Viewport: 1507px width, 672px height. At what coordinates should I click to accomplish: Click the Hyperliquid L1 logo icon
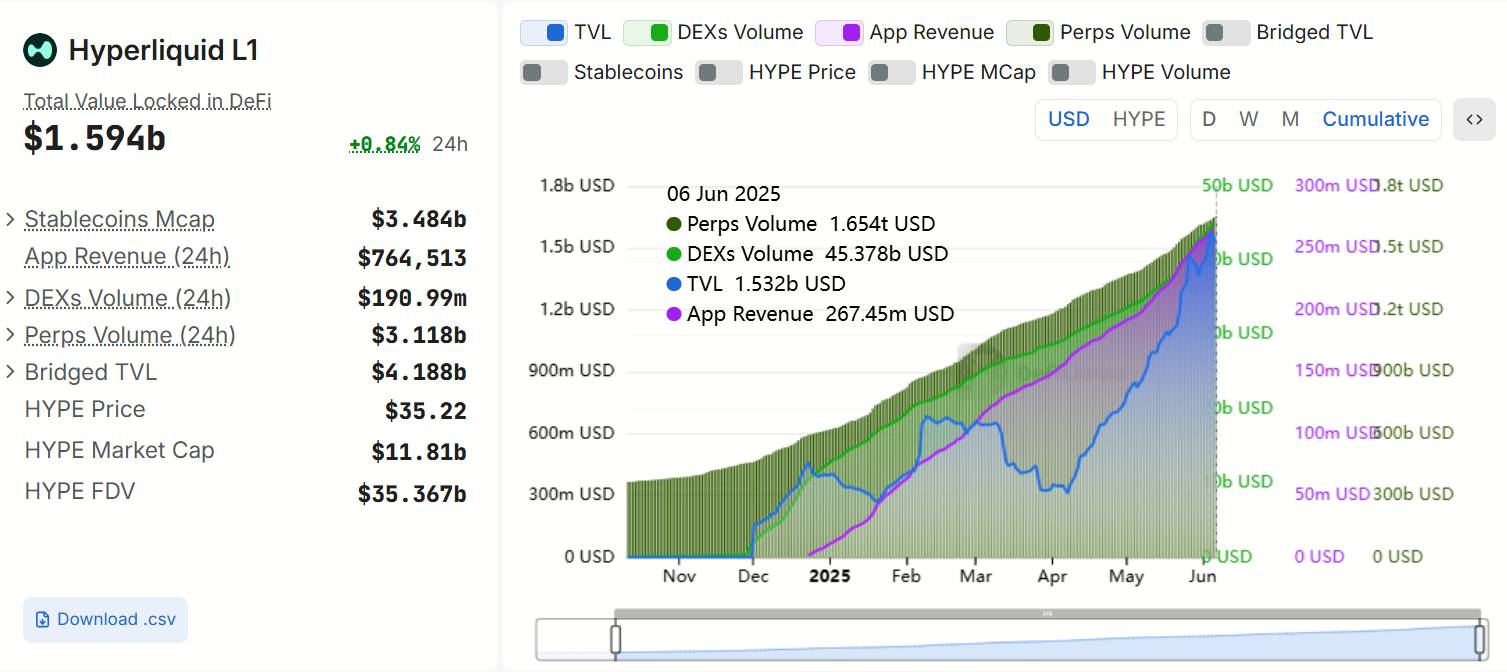(x=41, y=50)
